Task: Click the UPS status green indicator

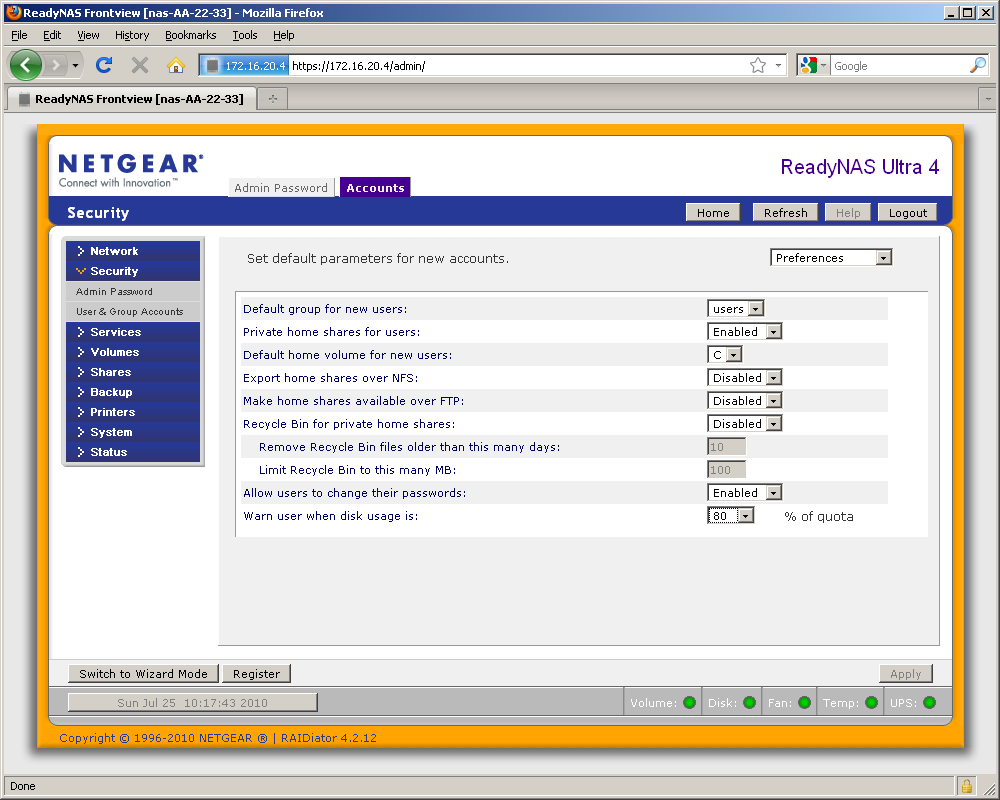Action: point(929,702)
